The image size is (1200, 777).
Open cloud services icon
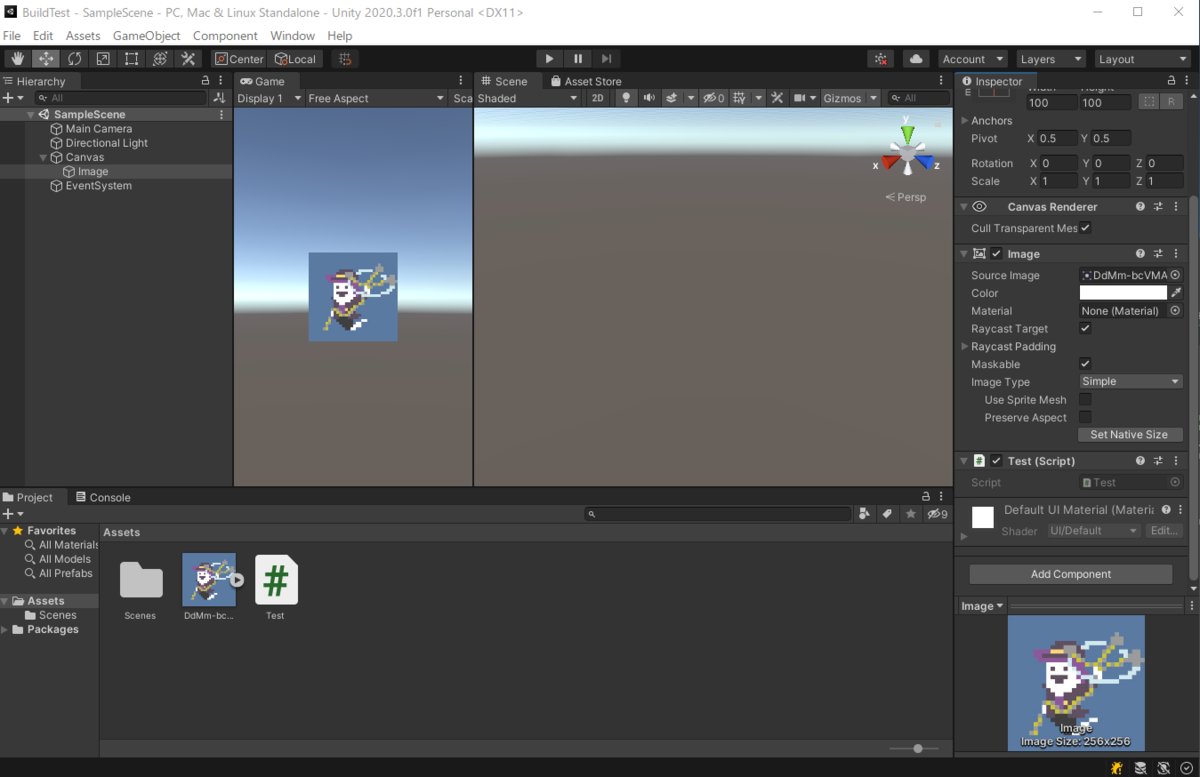(x=916, y=59)
